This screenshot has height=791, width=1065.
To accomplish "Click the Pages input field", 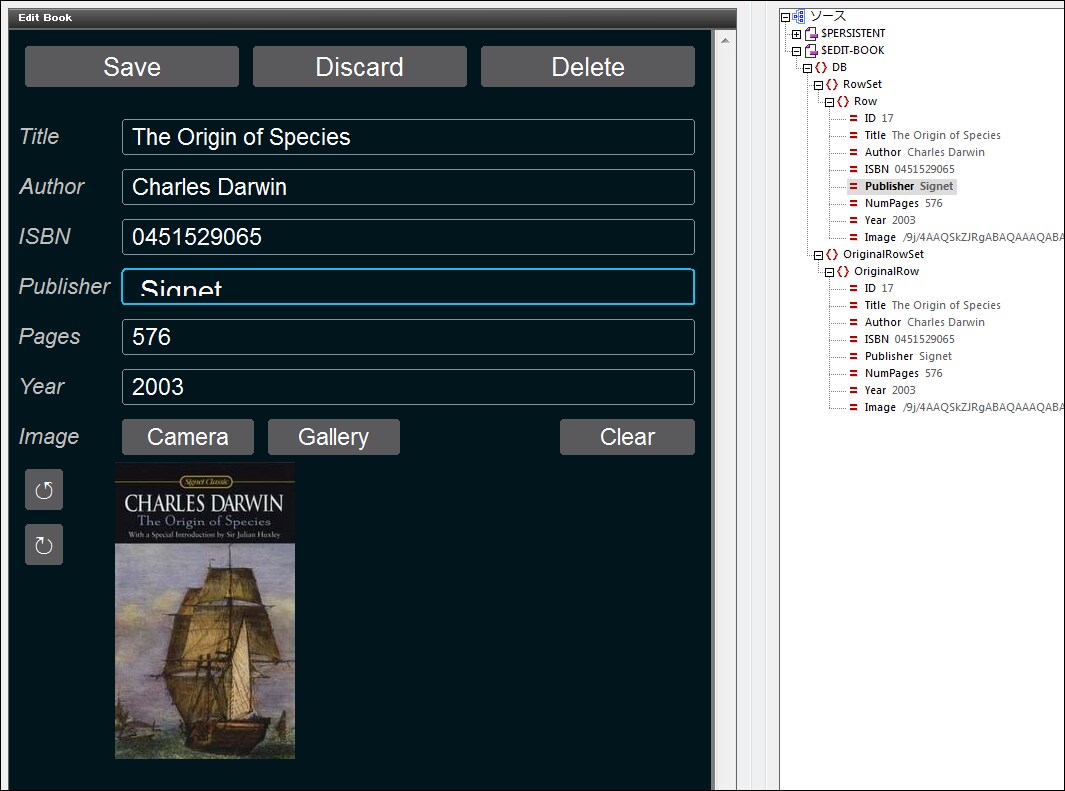I will tap(408, 337).
